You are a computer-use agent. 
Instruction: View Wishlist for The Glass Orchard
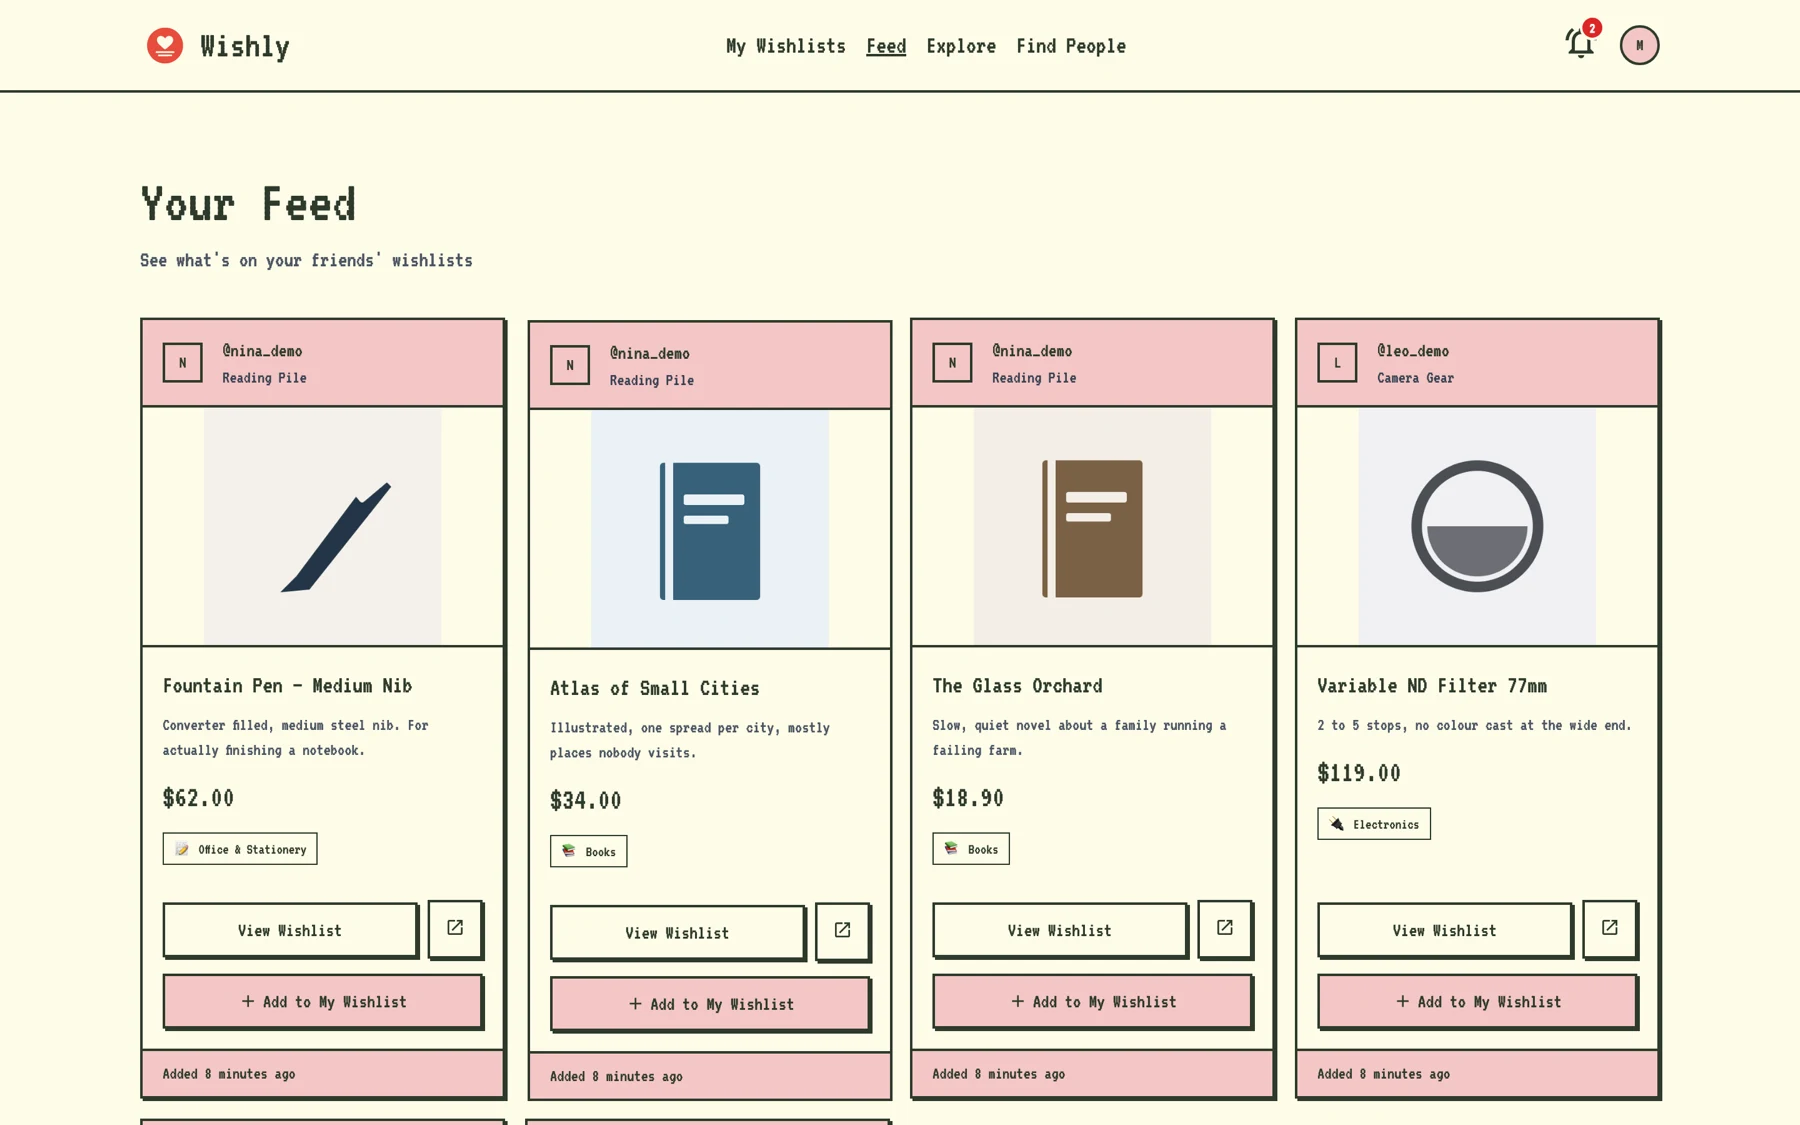[1059, 930]
